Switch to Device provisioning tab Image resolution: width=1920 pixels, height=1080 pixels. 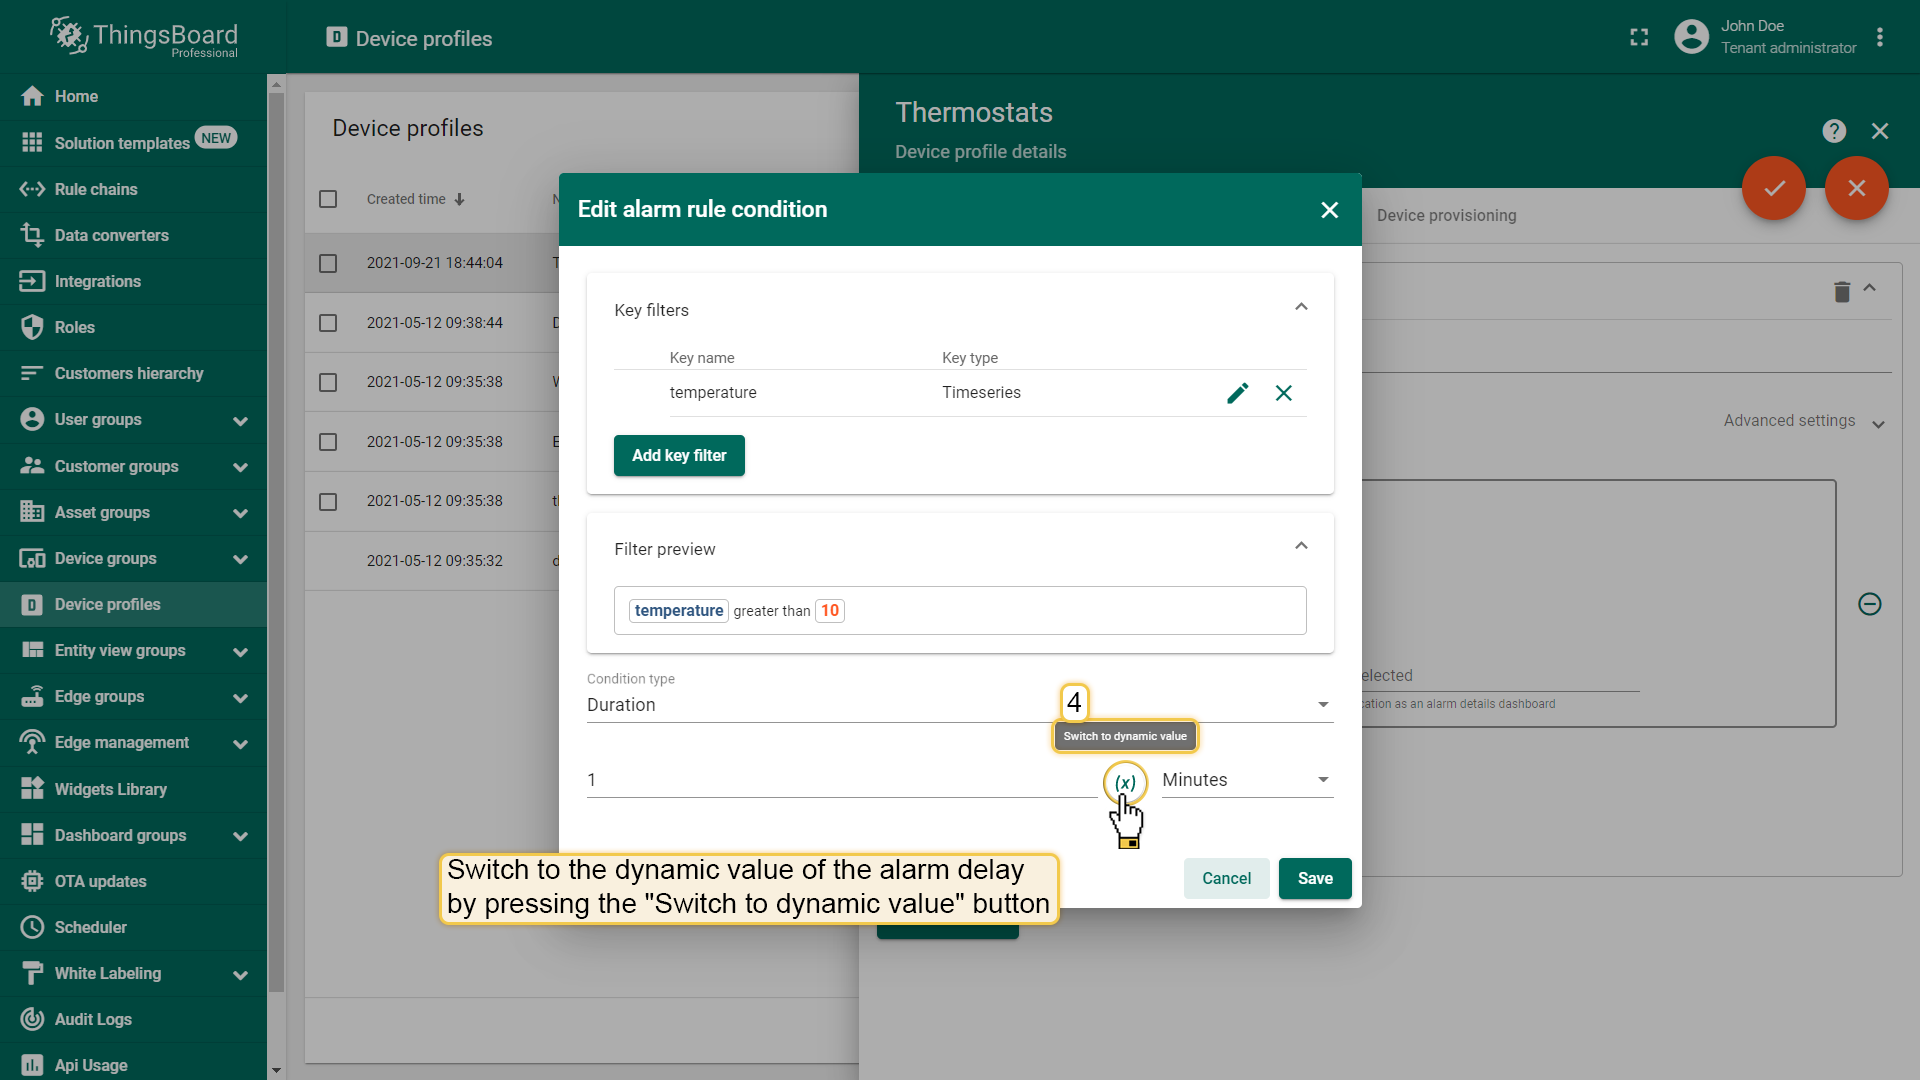(x=1446, y=216)
